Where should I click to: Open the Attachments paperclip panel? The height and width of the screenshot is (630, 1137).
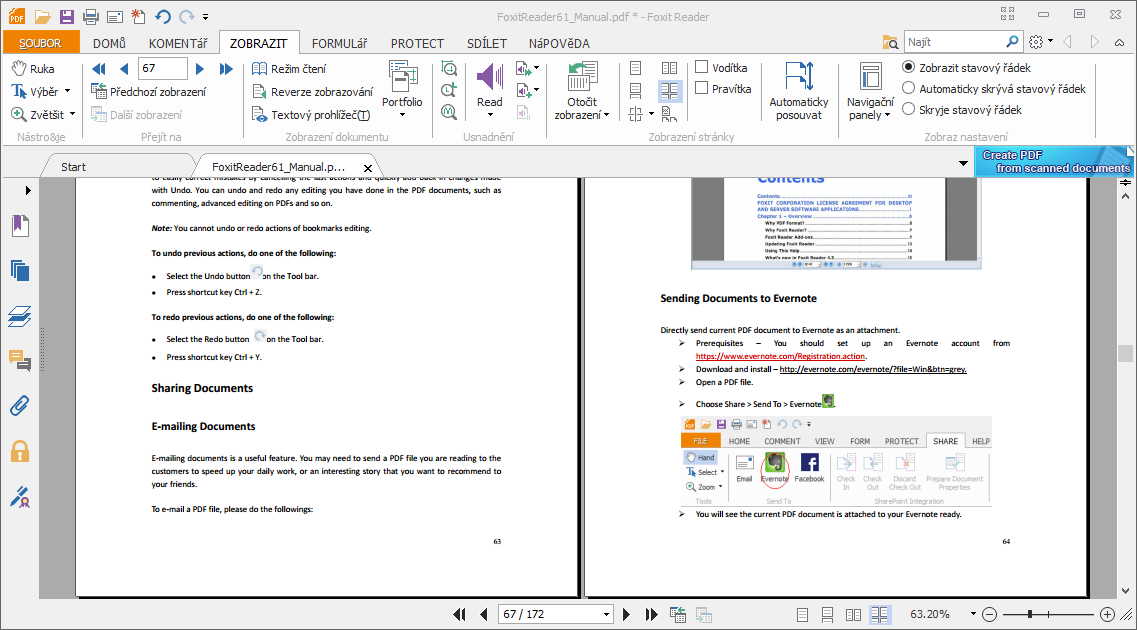[x=20, y=405]
